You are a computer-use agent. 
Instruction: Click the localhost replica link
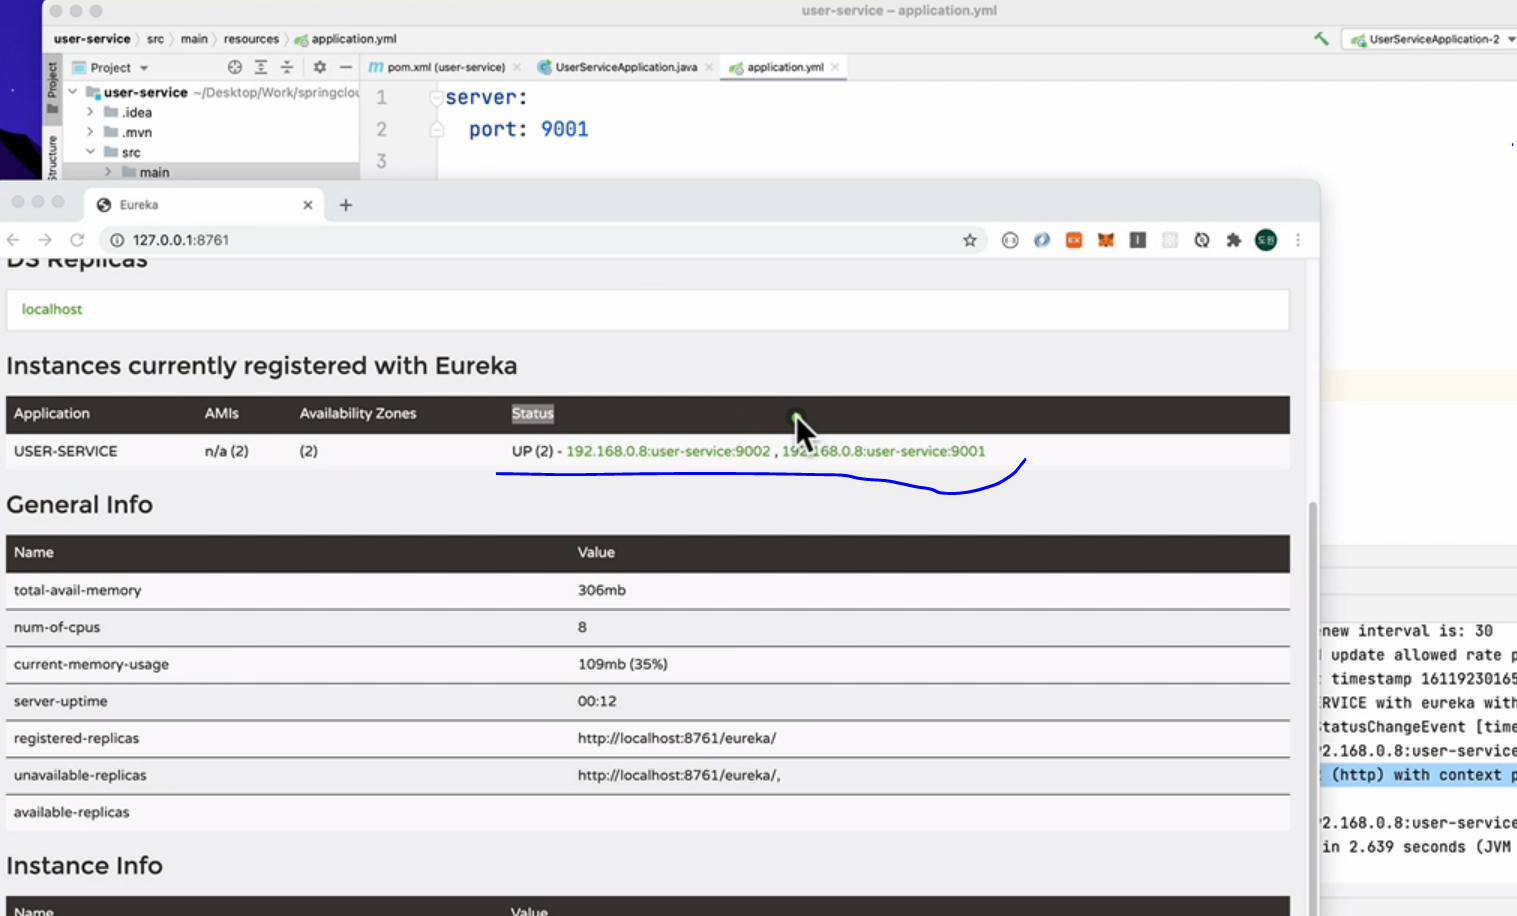(x=52, y=309)
